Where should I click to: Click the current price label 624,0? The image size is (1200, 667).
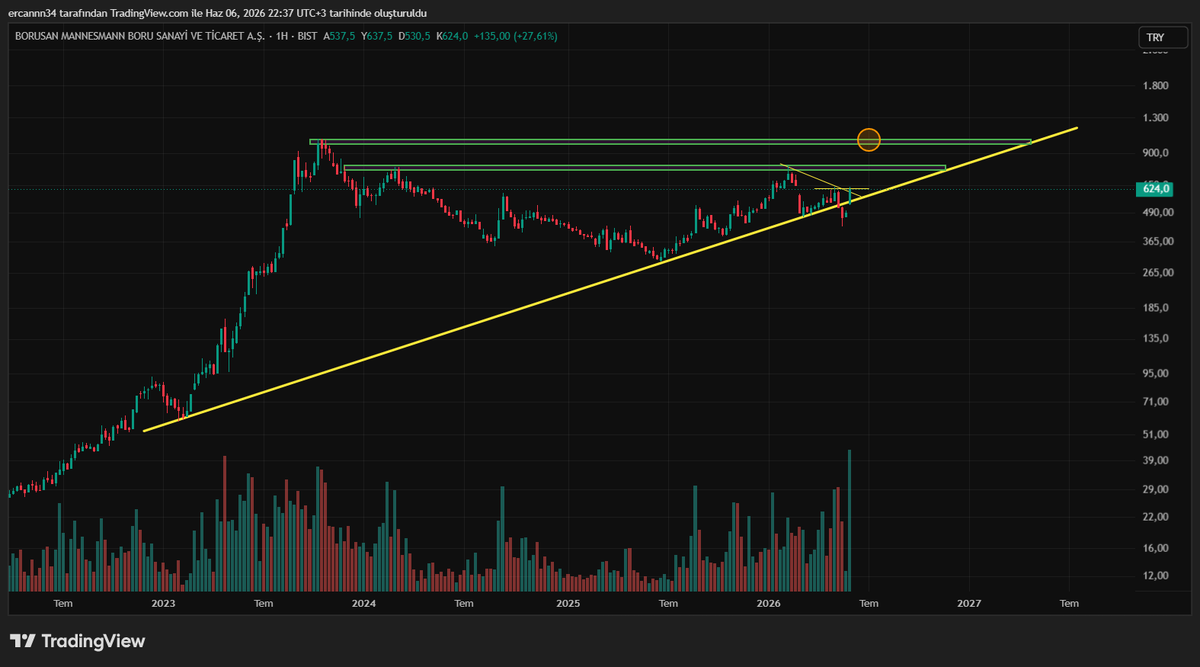click(x=1155, y=189)
